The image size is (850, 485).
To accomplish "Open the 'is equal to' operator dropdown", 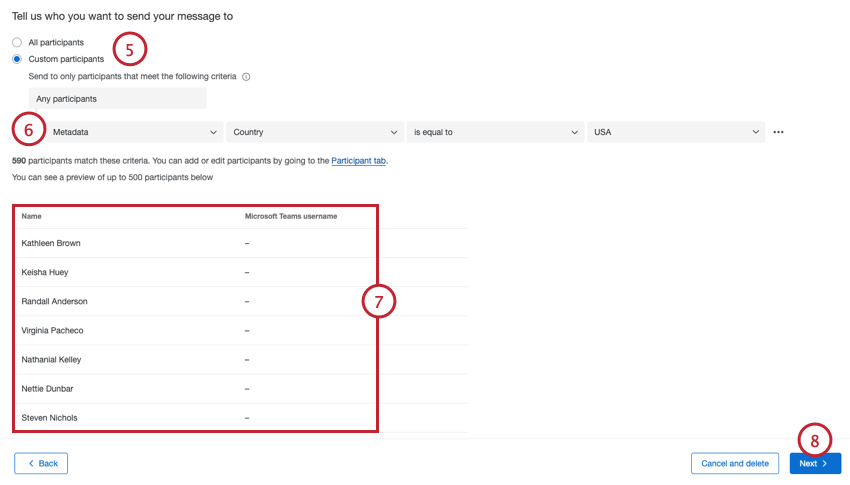I will [495, 132].
